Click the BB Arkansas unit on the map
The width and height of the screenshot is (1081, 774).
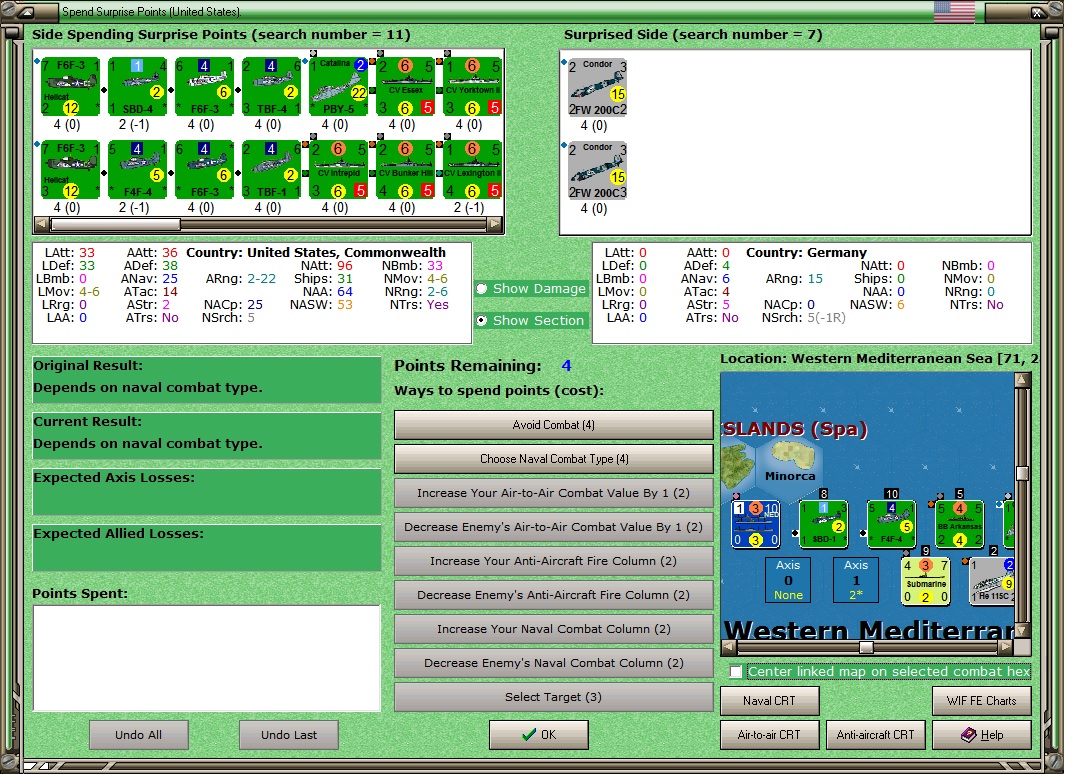coord(960,525)
